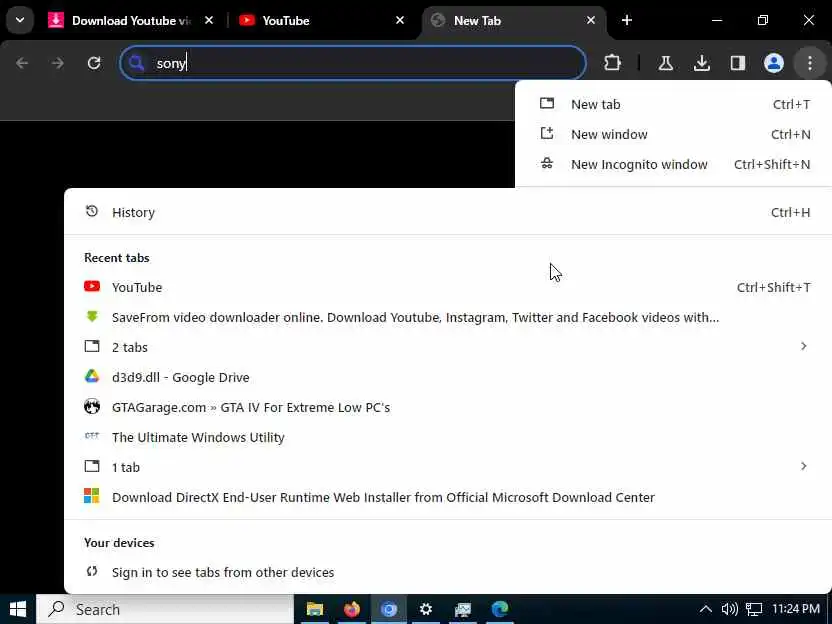
Task: Open the profile avatar icon
Action: click(774, 63)
